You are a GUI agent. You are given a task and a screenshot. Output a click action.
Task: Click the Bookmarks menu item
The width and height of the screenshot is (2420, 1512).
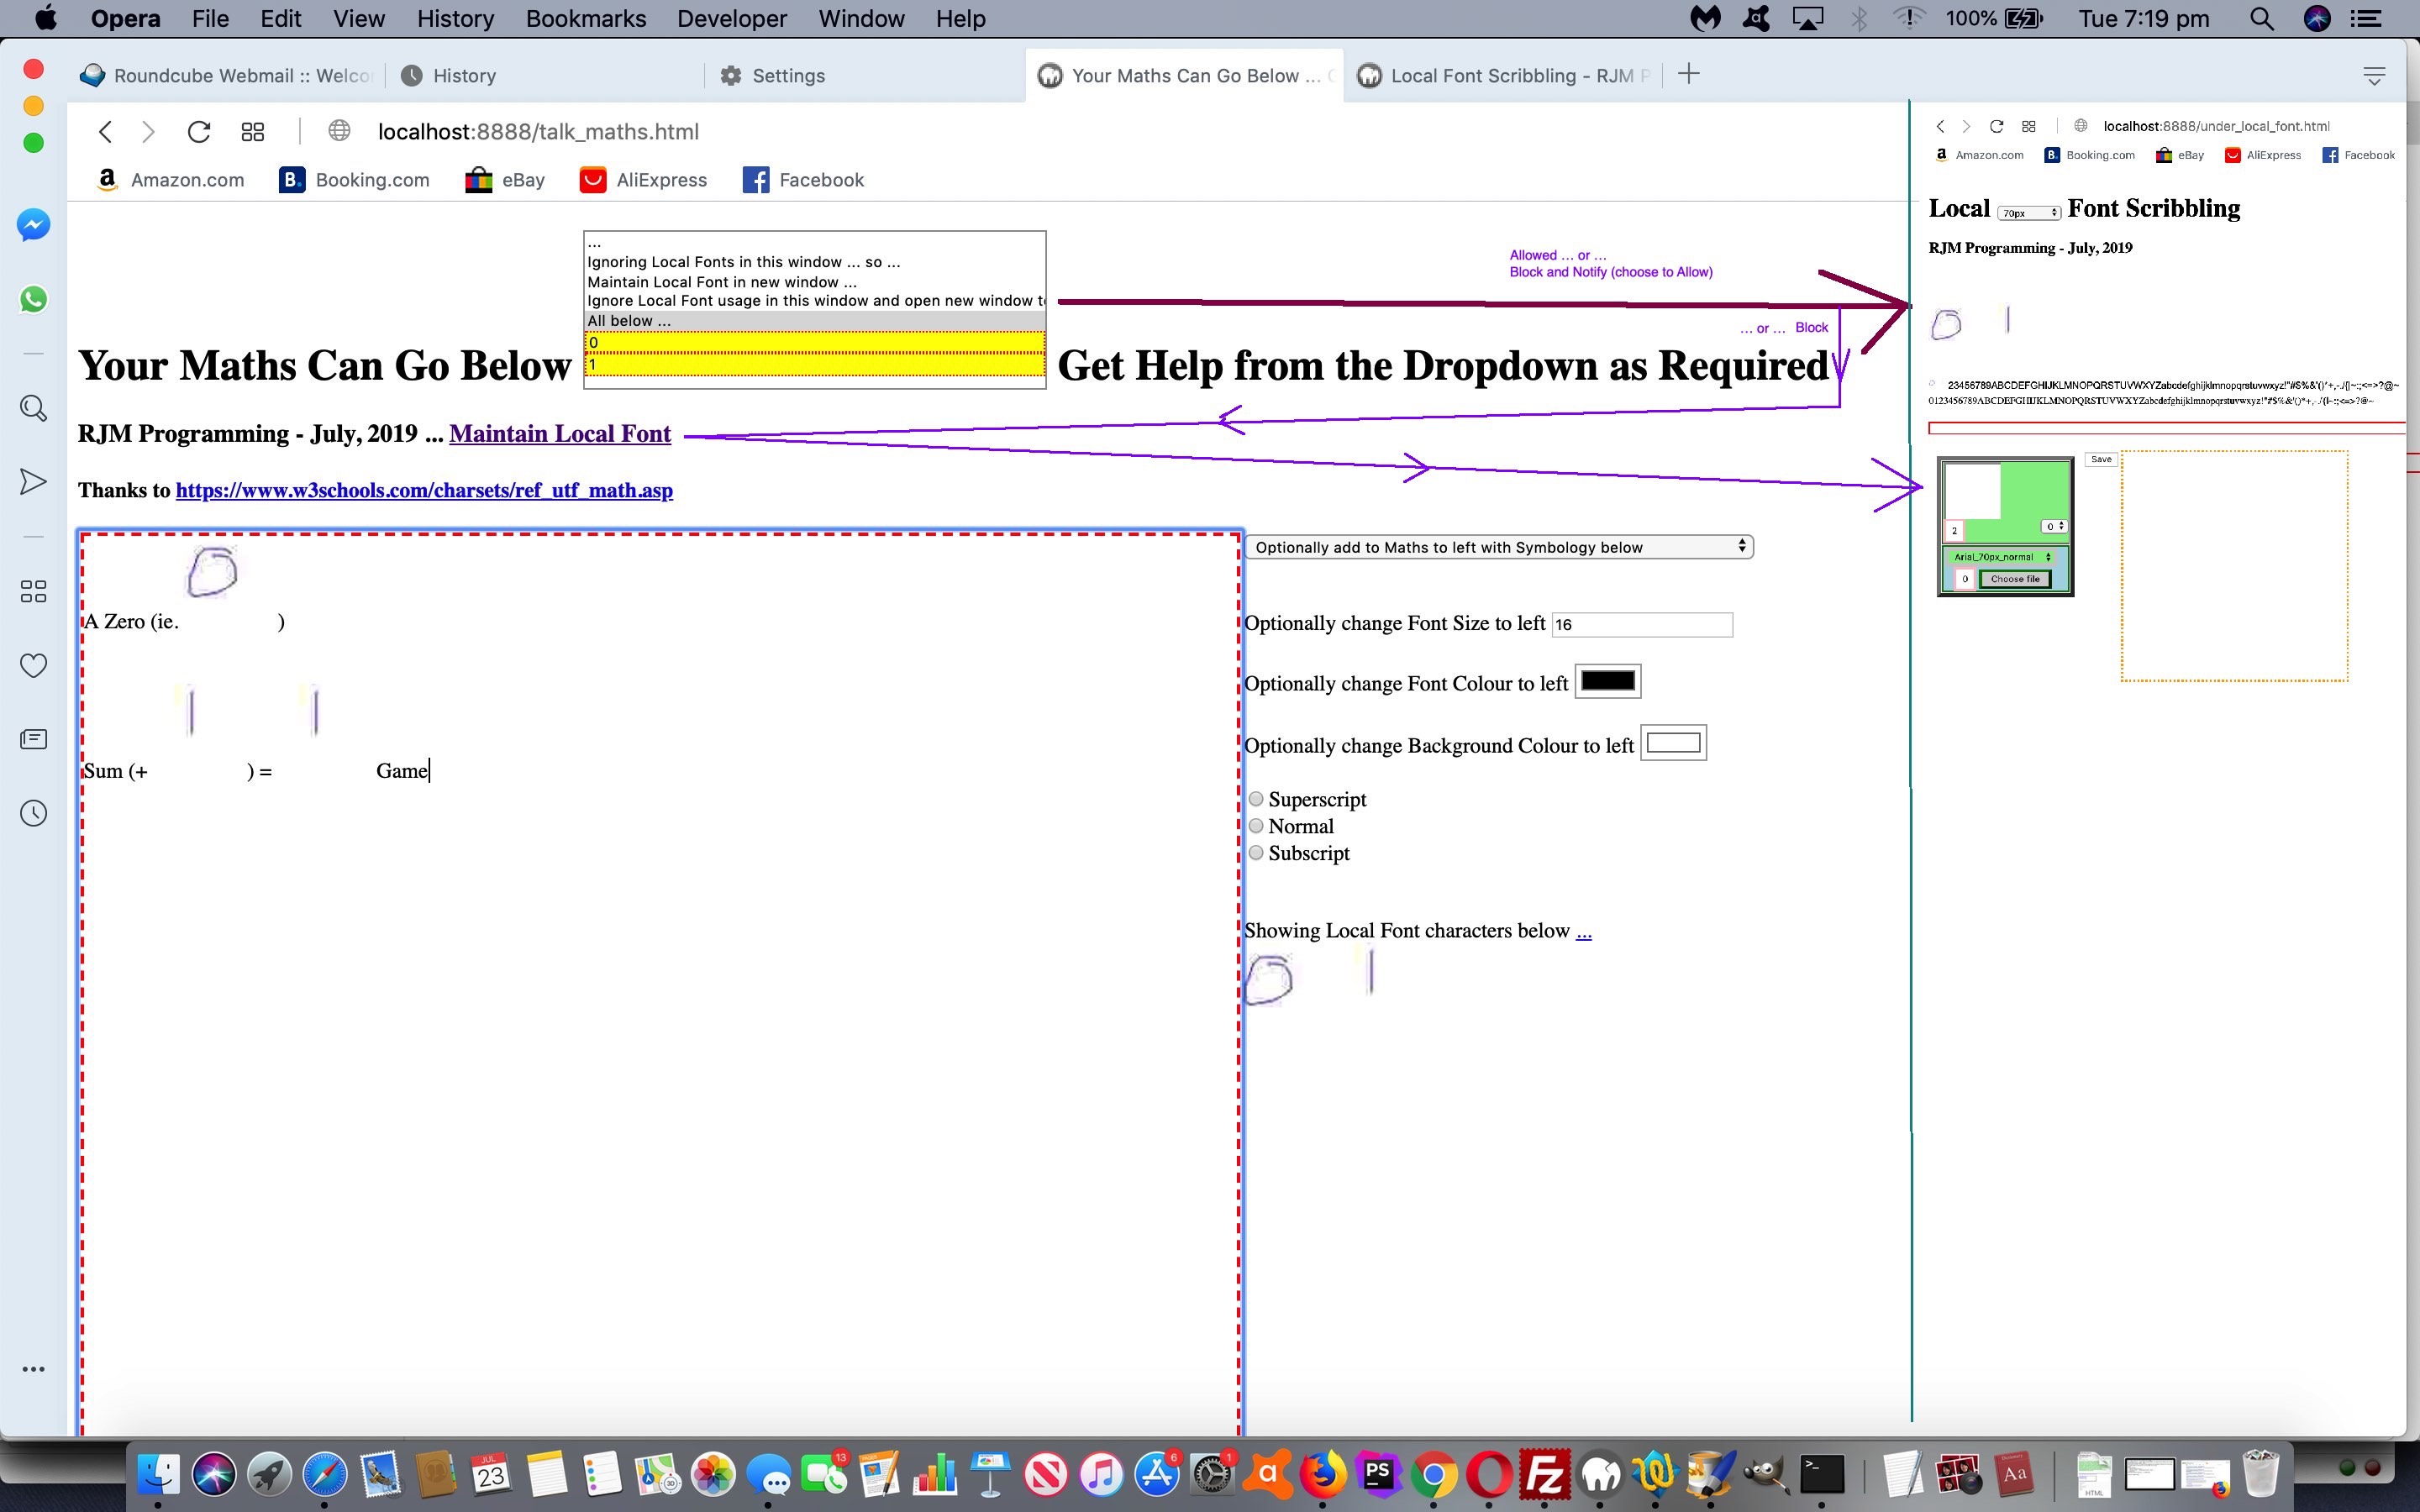[x=584, y=19]
